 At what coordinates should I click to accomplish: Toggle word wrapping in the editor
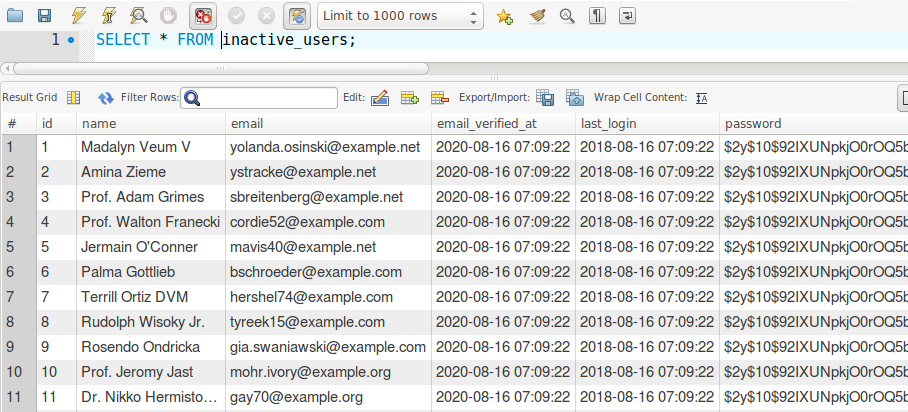pyautogui.click(x=627, y=16)
